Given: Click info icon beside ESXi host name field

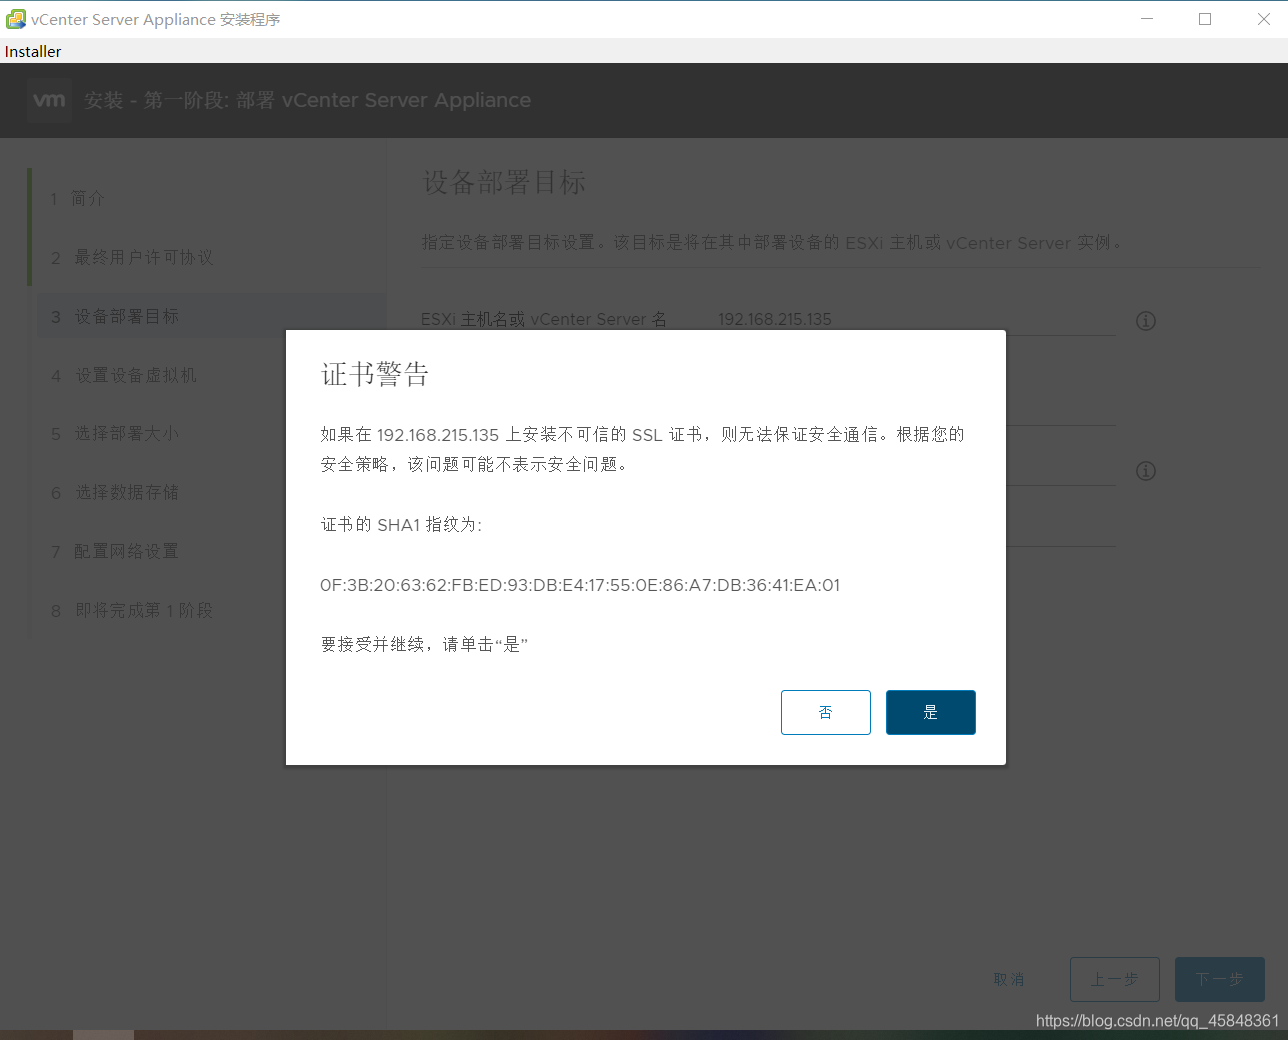Looking at the screenshot, I should pos(1146,321).
